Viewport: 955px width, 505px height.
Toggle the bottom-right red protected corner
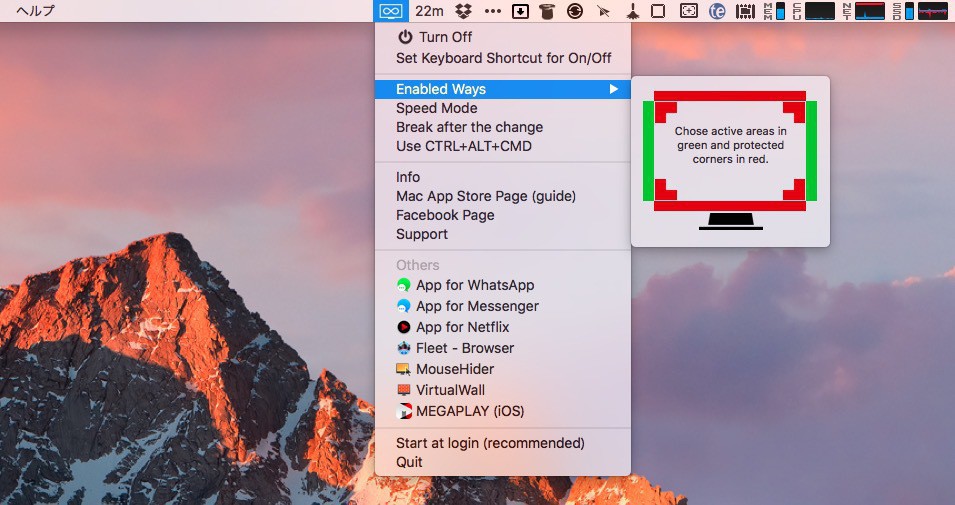coord(797,192)
